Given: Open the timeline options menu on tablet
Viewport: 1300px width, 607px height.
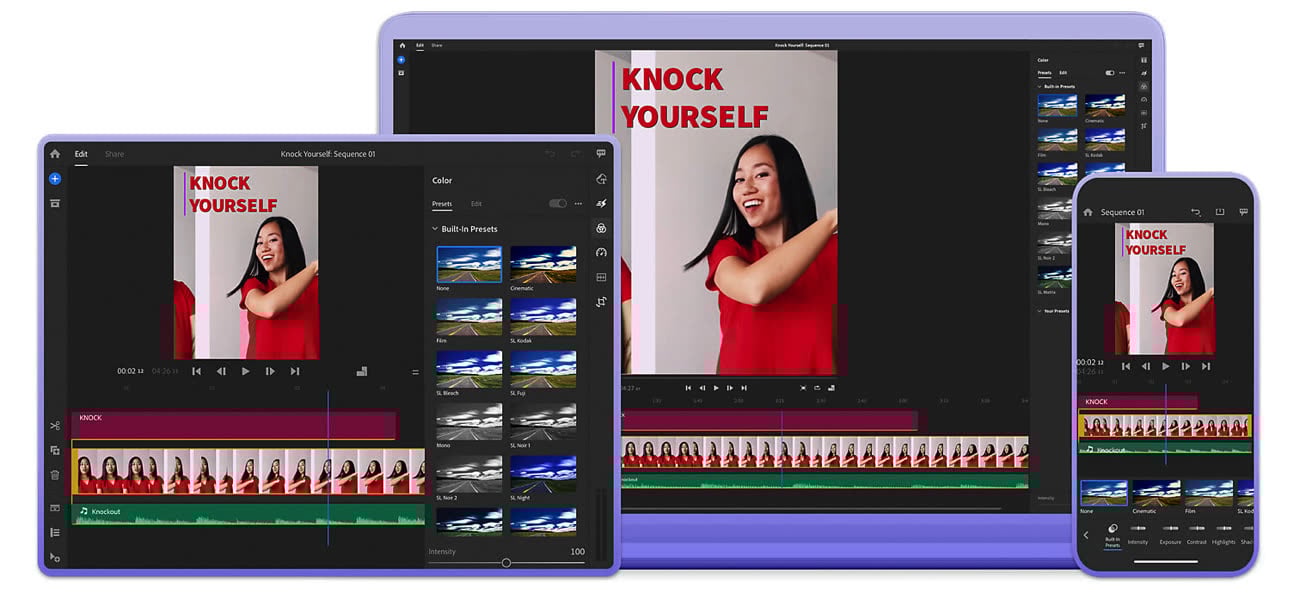Looking at the screenshot, I should pos(416,372).
